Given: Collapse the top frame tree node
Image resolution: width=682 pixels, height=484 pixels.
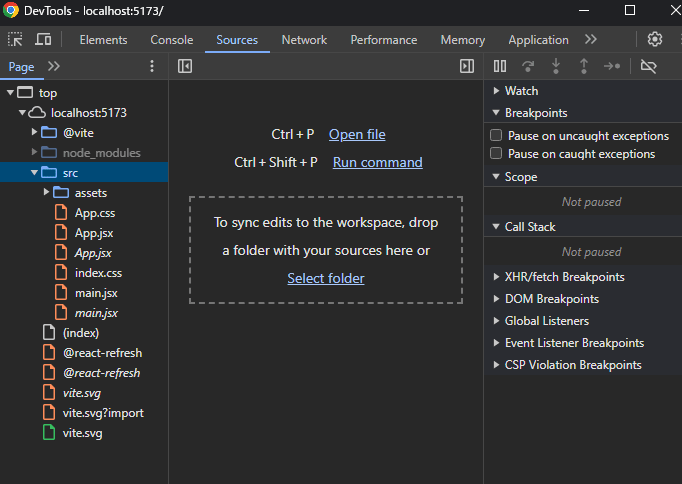Looking at the screenshot, I should 10,92.
